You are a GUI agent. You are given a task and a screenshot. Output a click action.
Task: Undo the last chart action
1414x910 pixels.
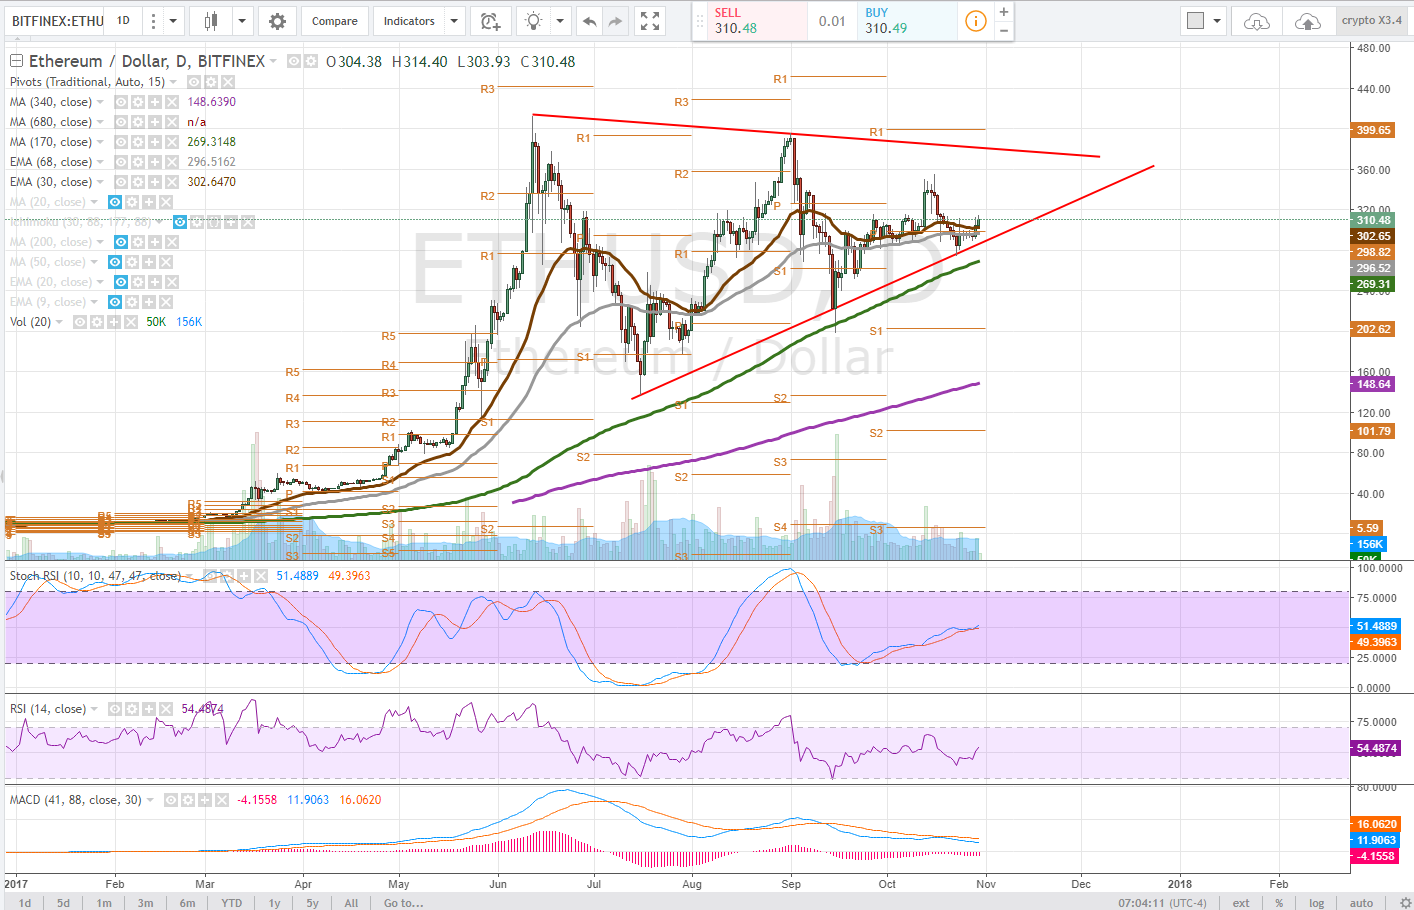[589, 21]
